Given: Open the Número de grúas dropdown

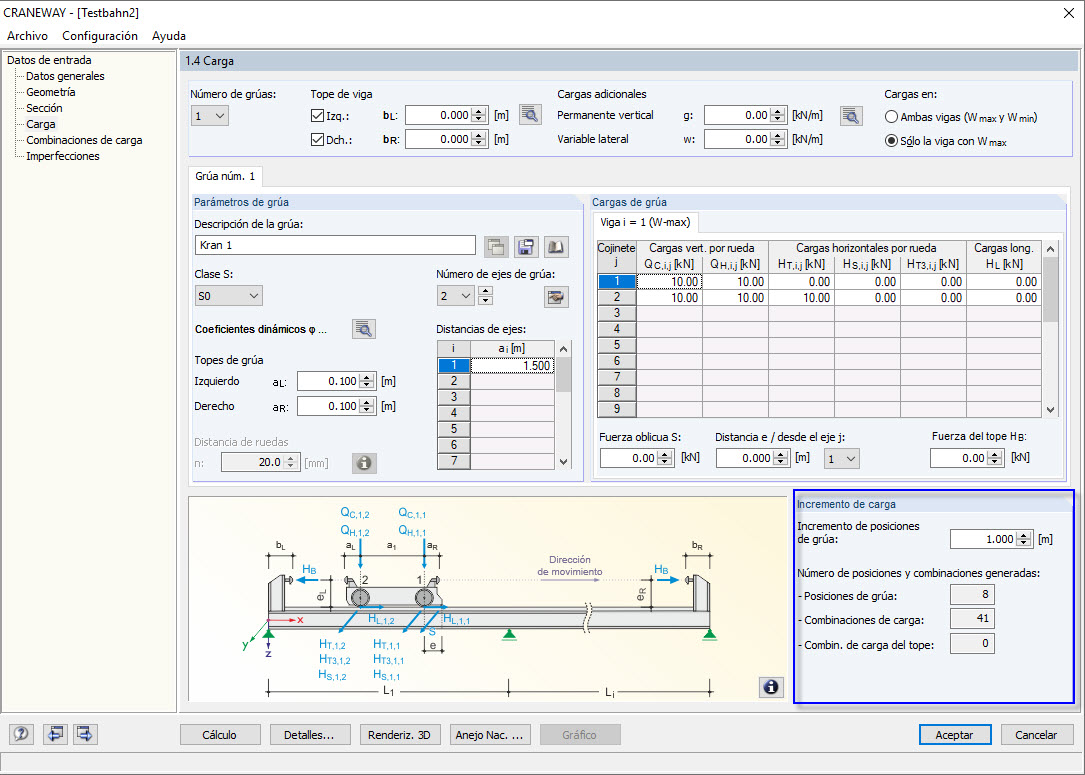Looking at the screenshot, I should tap(210, 116).
